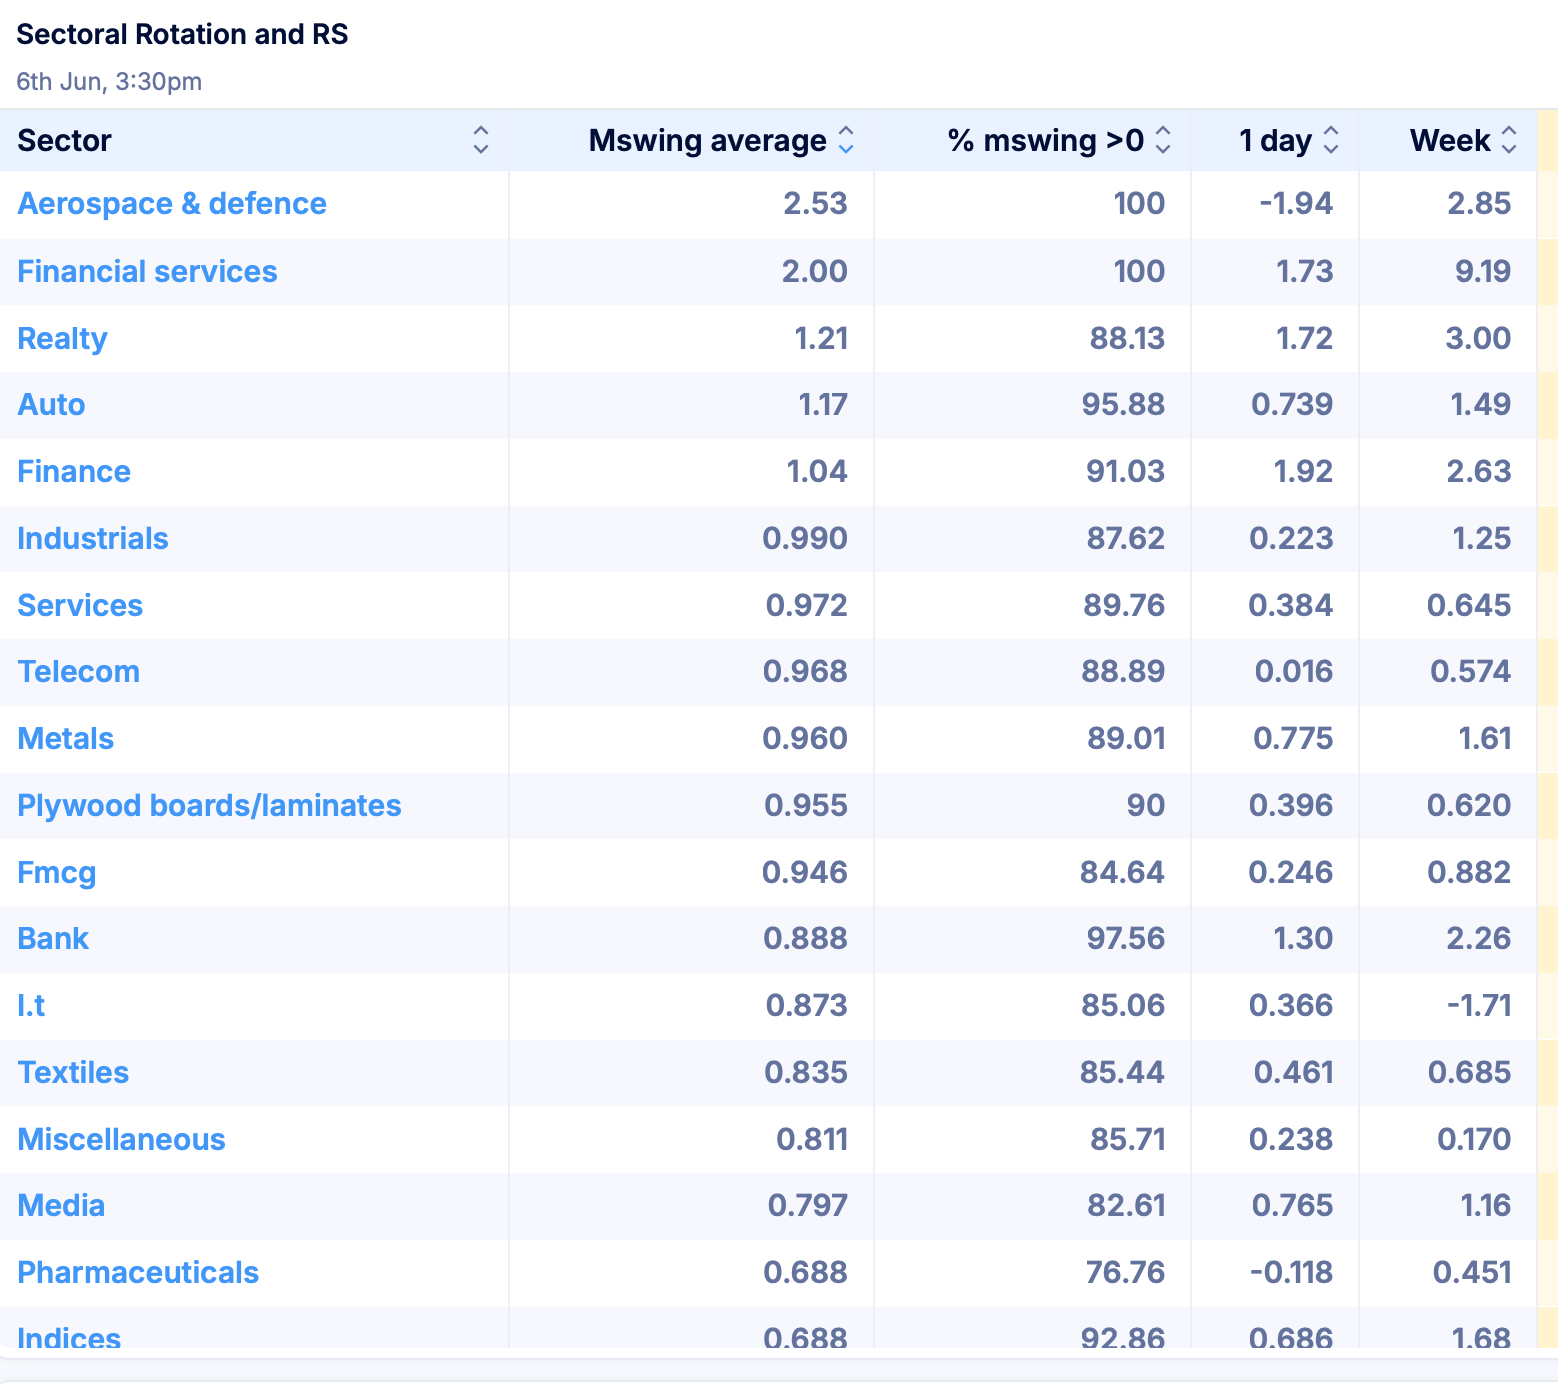Image resolution: width=1558 pixels, height=1394 pixels.
Task: Select Bank 1 day value 1.30
Action: coord(1303,939)
